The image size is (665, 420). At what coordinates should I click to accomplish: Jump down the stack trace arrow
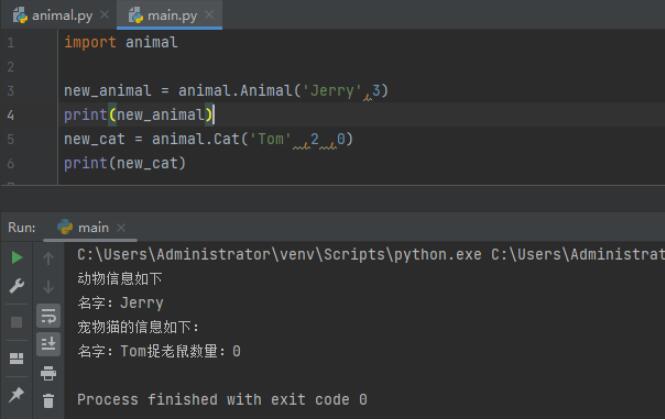[48, 287]
